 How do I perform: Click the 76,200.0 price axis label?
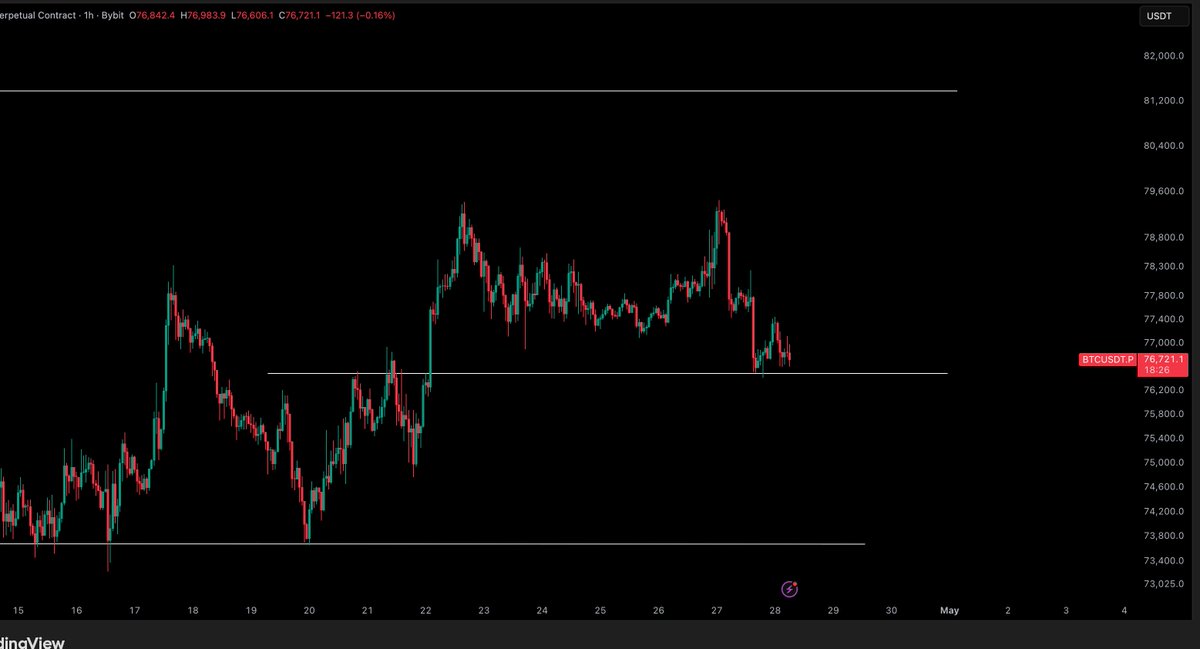1163,390
